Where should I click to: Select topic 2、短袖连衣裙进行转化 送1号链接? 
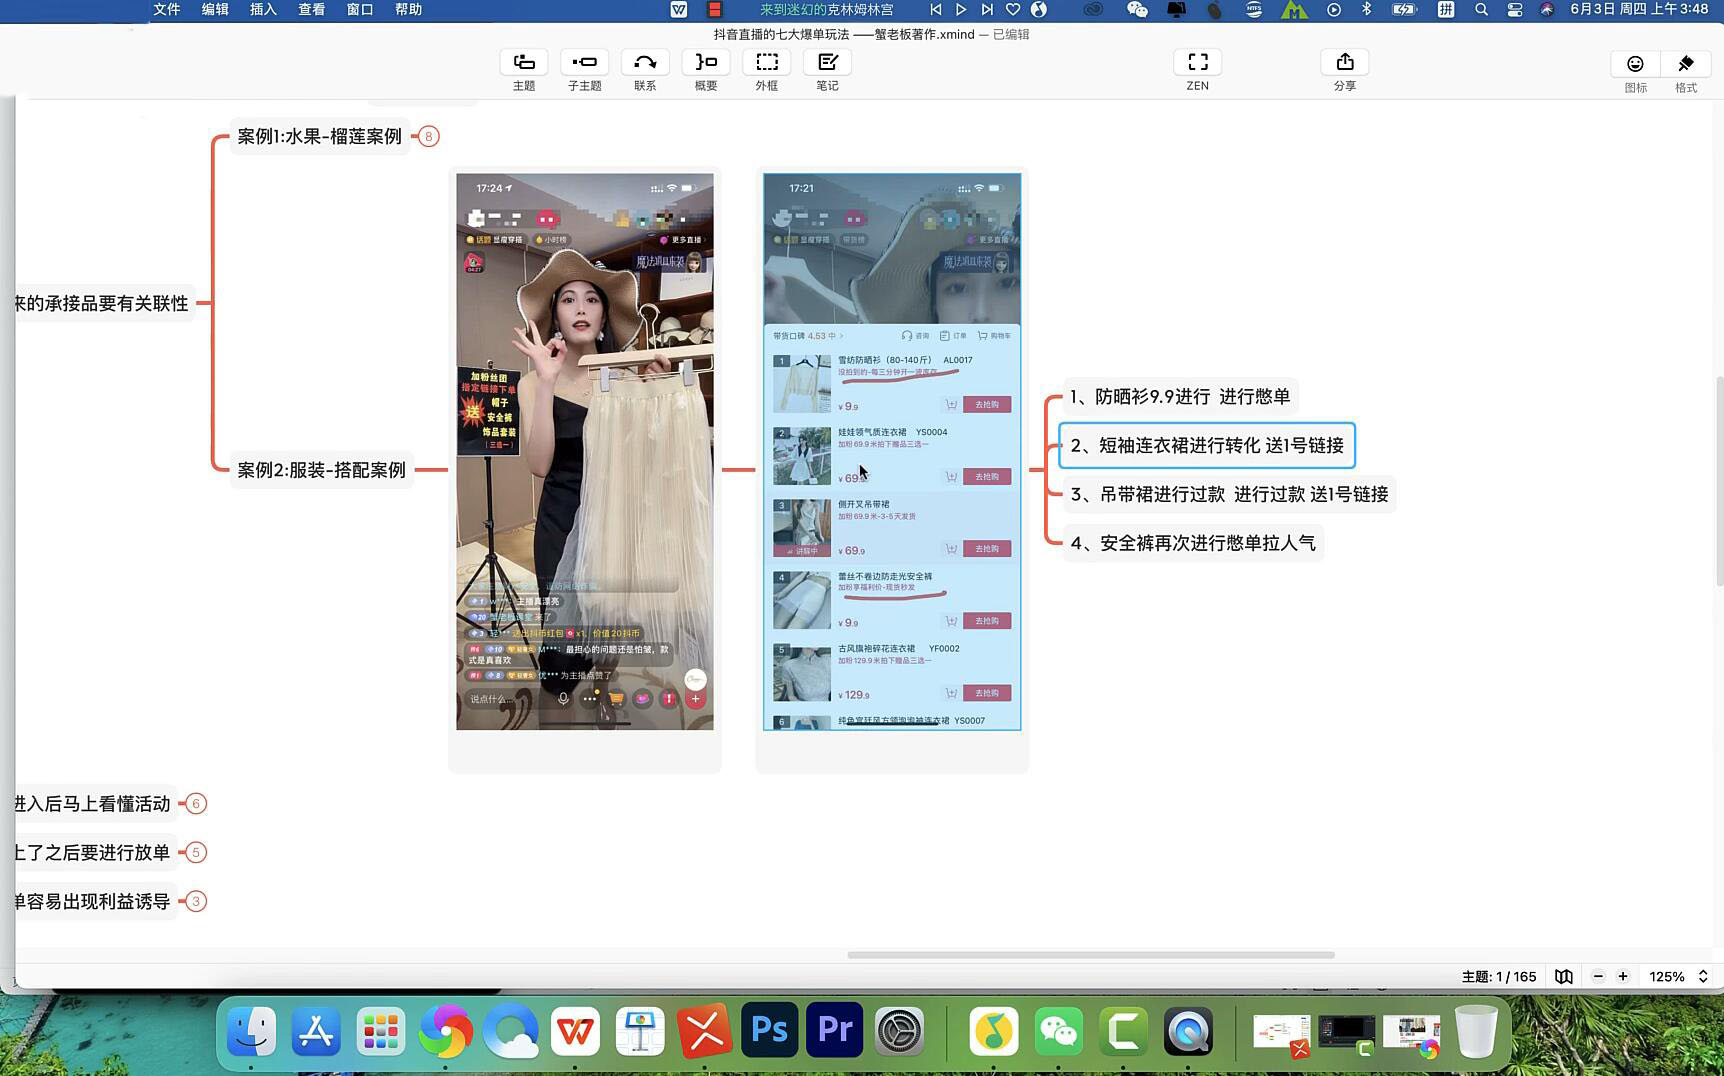click(x=1207, y=446)
